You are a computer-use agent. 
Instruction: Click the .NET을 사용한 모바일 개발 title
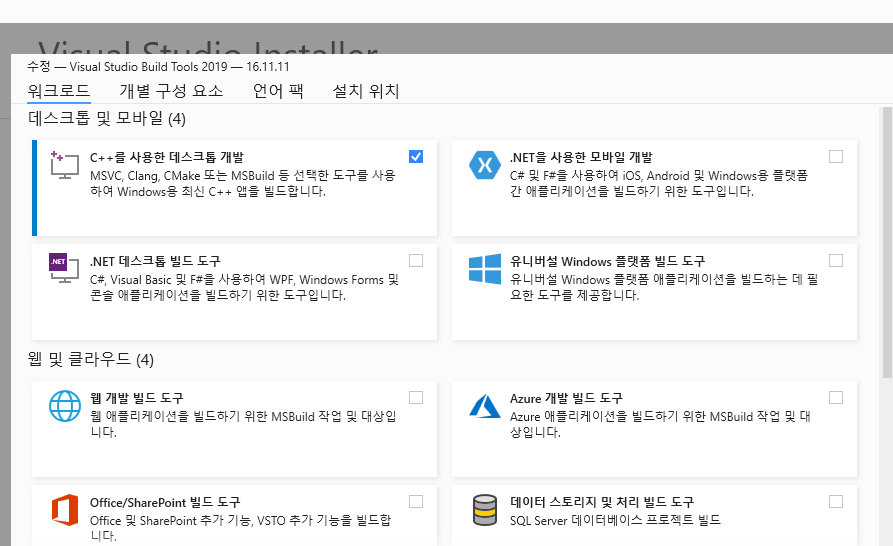tap(581, 157)
